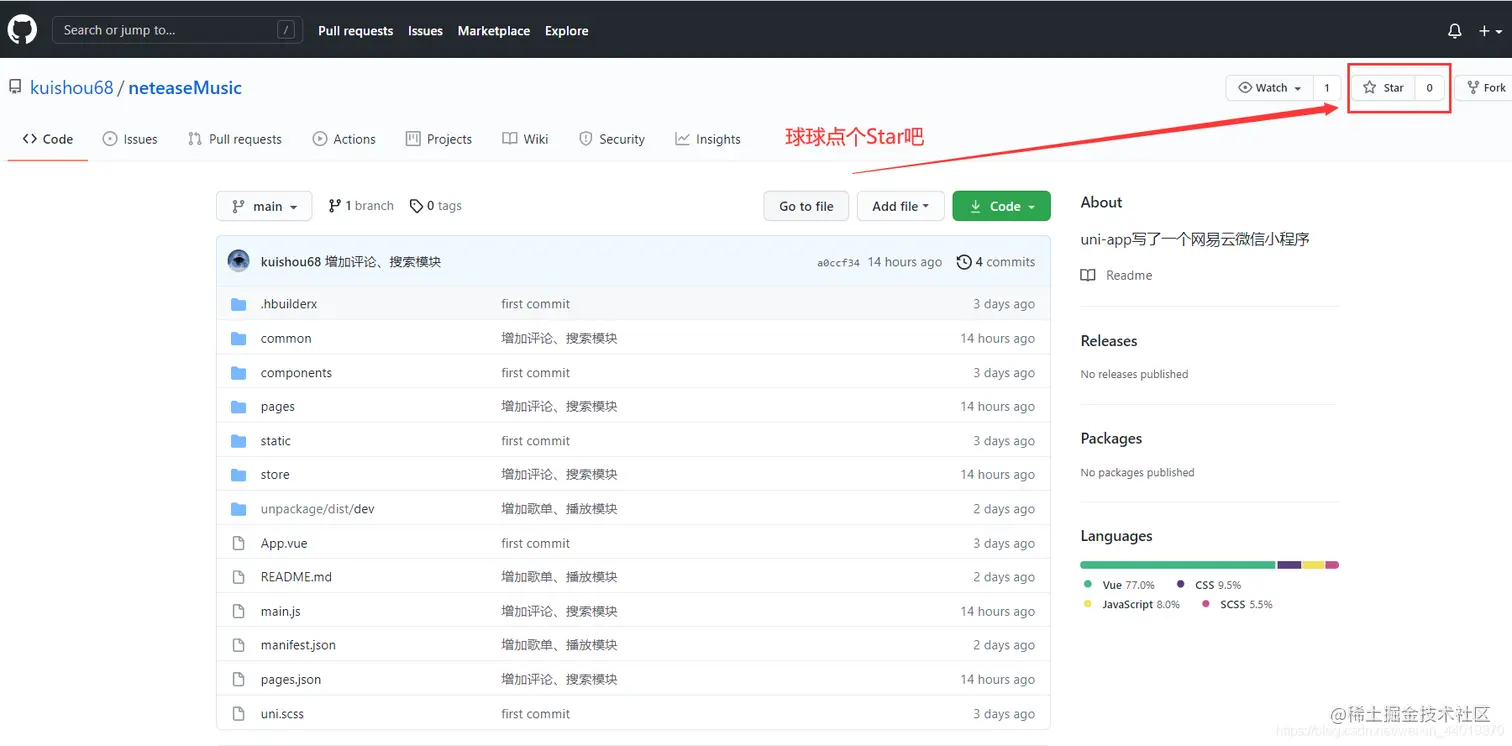The width and height of the screenshot is (1512, 746).
Task: Click the purple CSS segment in language bar
Action: [x=1289, y=565]
